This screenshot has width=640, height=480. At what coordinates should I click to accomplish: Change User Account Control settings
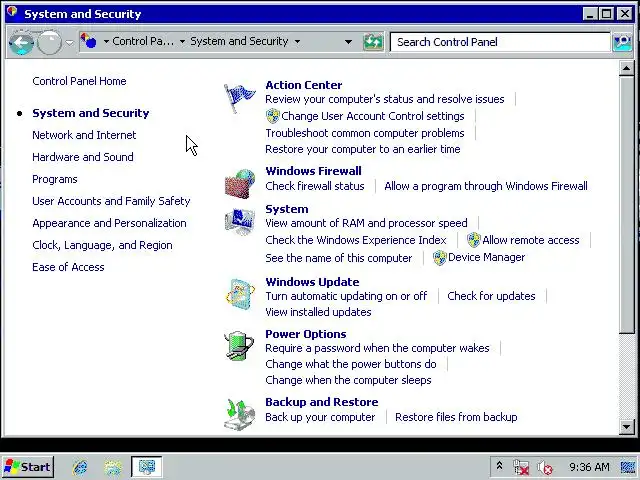pyautogui.click(x=373, y=116)
